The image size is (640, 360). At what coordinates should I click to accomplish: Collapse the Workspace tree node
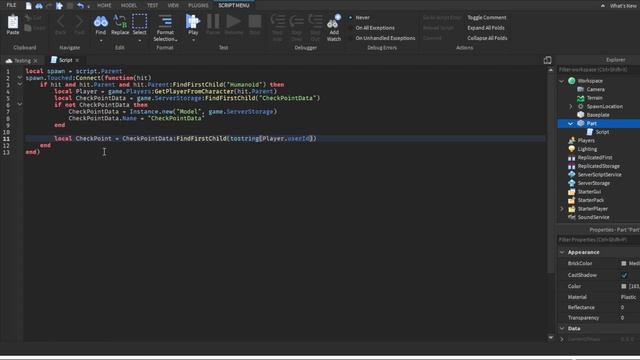tap(562, 81)
